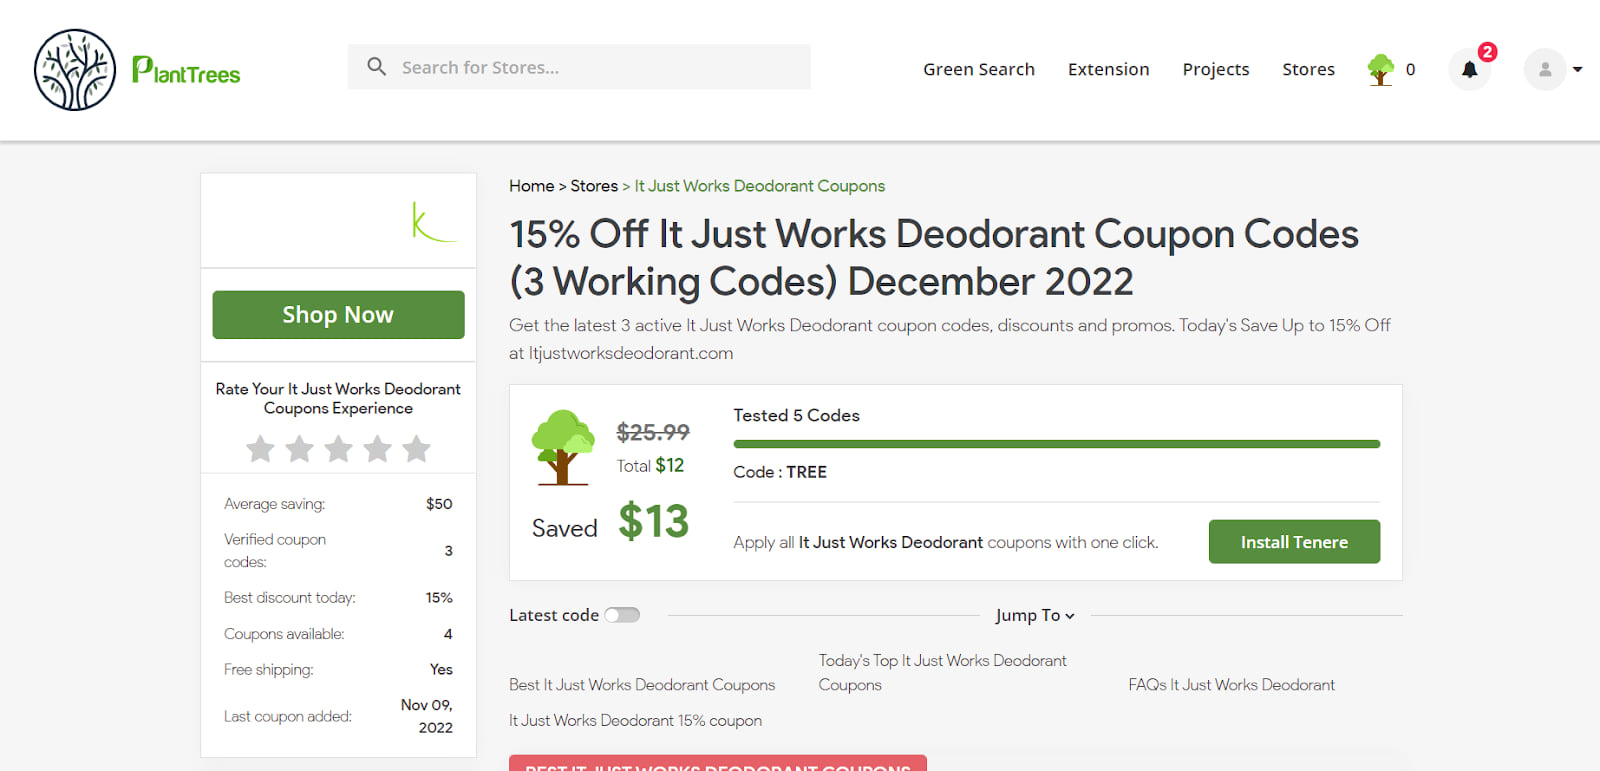1600x771 pixels.
Task: Rate experience with the first star
Action: [260, 449]
